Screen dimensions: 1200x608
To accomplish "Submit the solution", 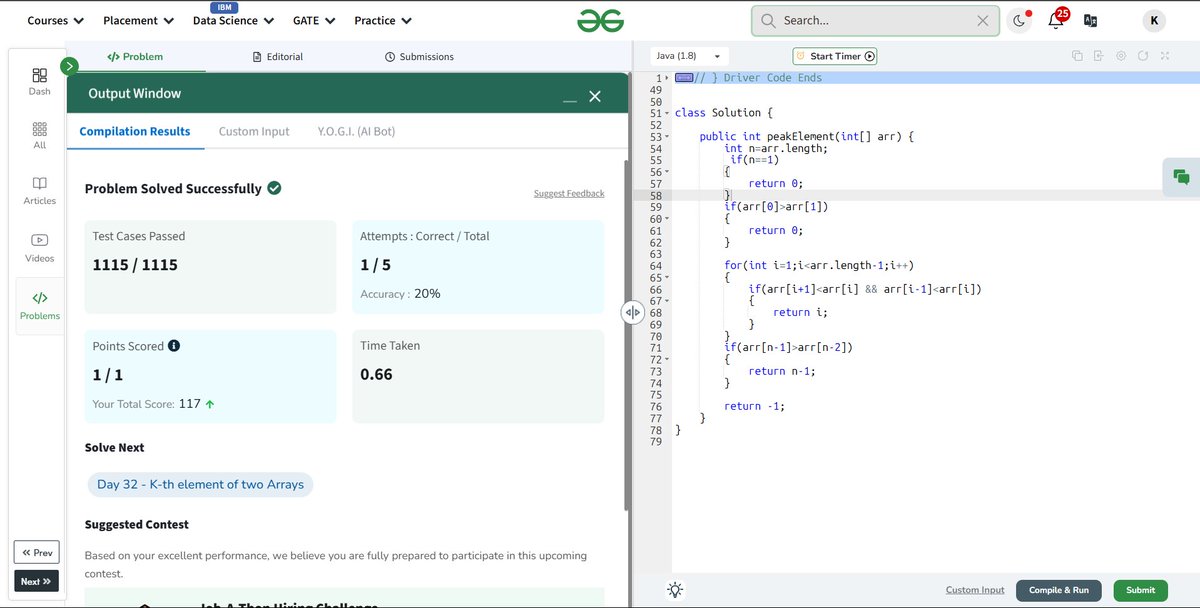I will [1140, 590].
